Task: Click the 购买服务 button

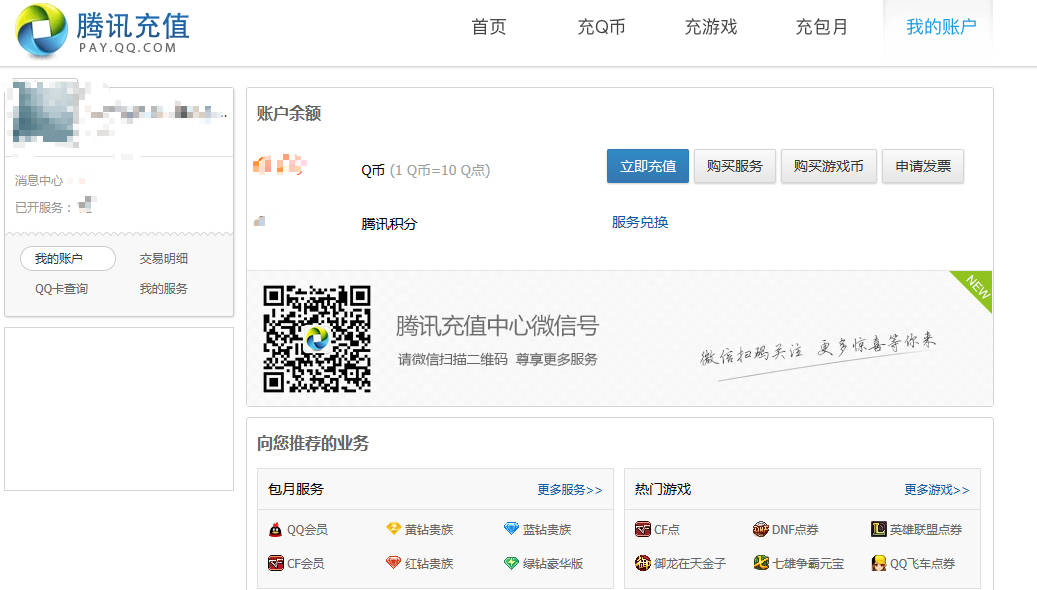Action: 735,166
